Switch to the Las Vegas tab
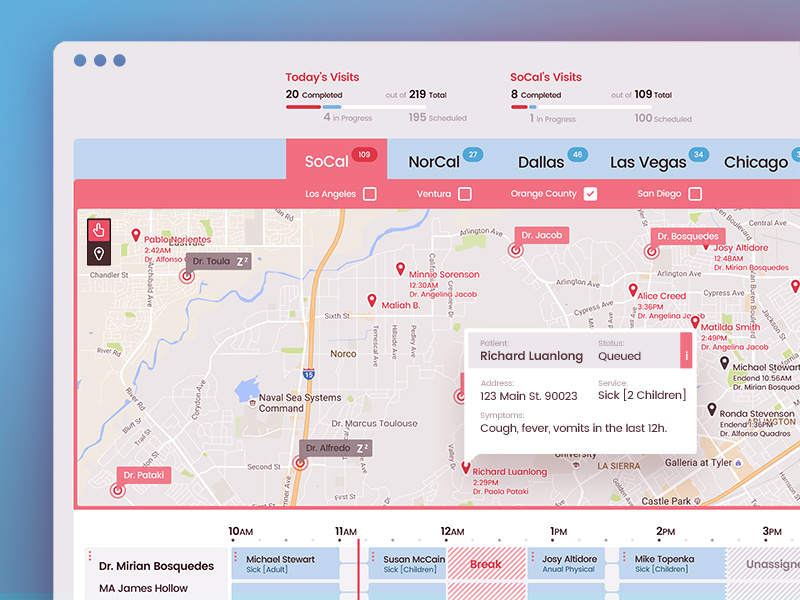Image resolution: width=800 pixels, height=600 pixels. (x=648, y=162)
